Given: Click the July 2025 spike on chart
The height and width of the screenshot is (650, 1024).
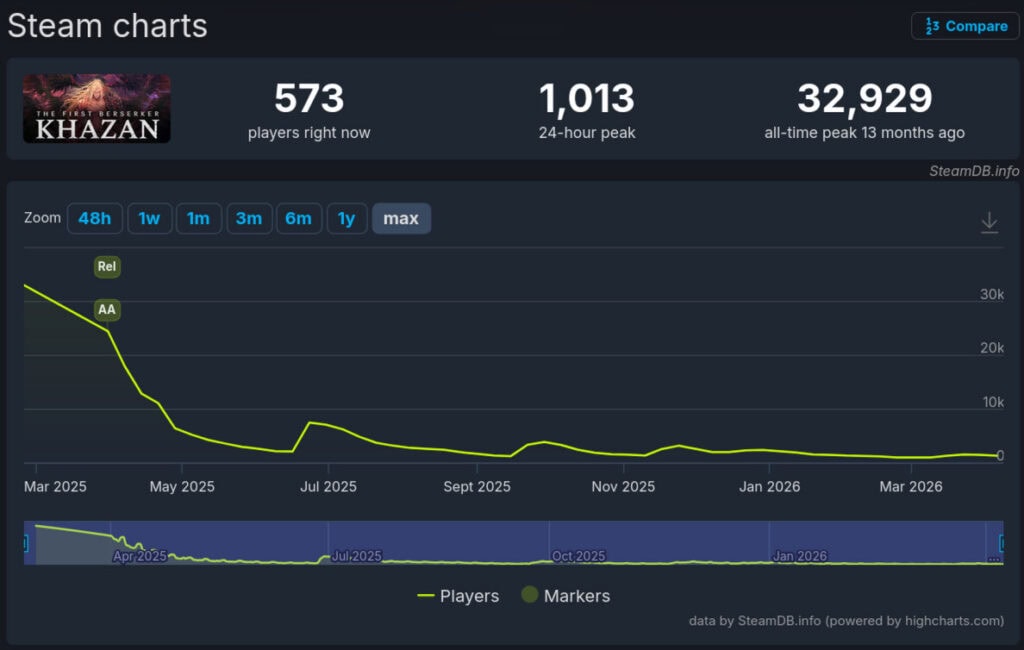Looking at the screenshot, I should pyautogui.click(x=310, y=423).
